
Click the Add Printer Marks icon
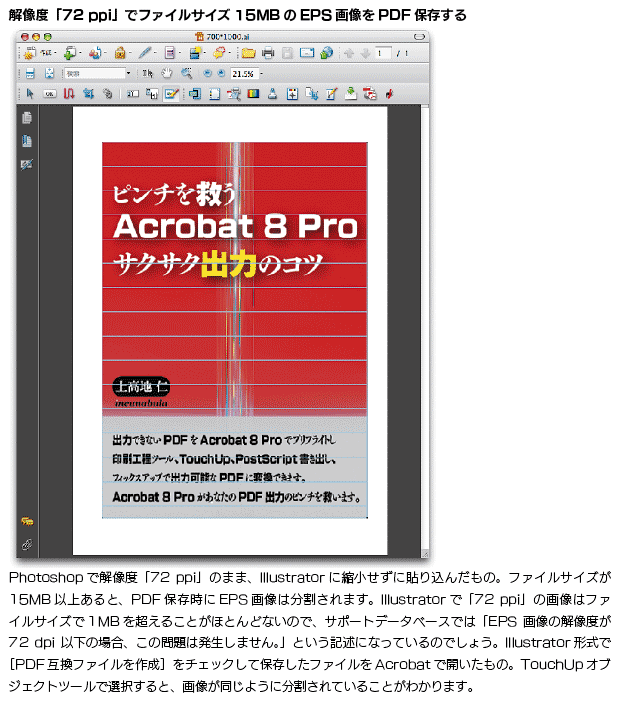tap(292, 93)
